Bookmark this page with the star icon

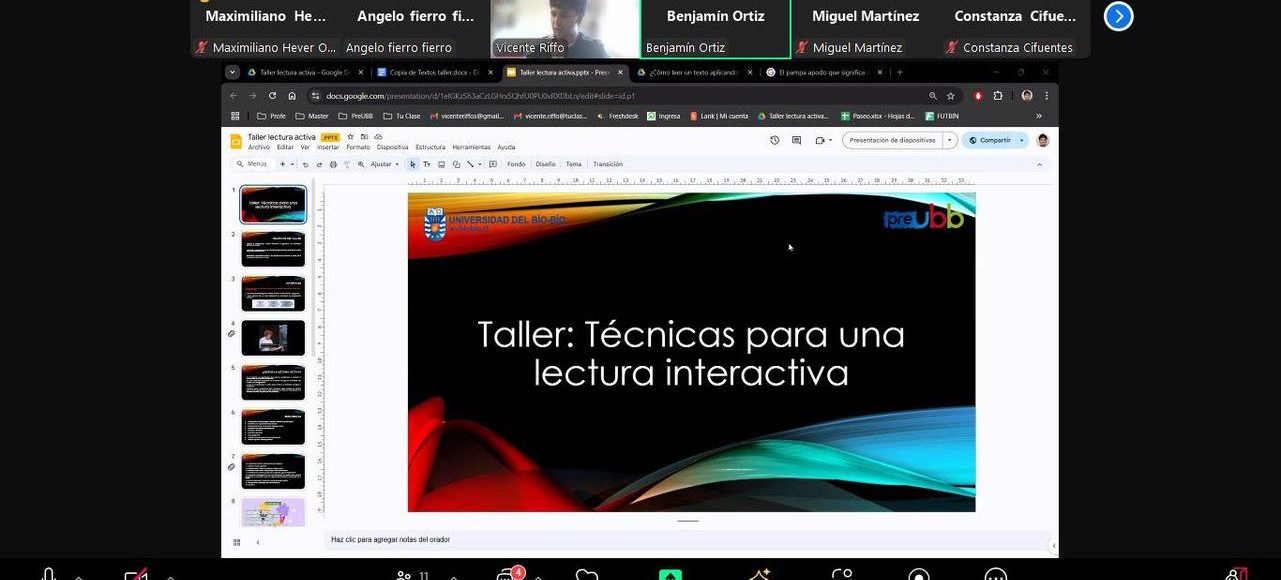[950, 96]
